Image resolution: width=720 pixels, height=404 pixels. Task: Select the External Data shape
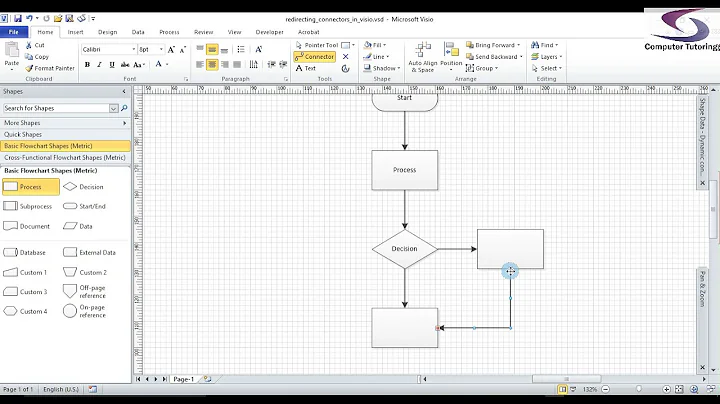(90, 252)
